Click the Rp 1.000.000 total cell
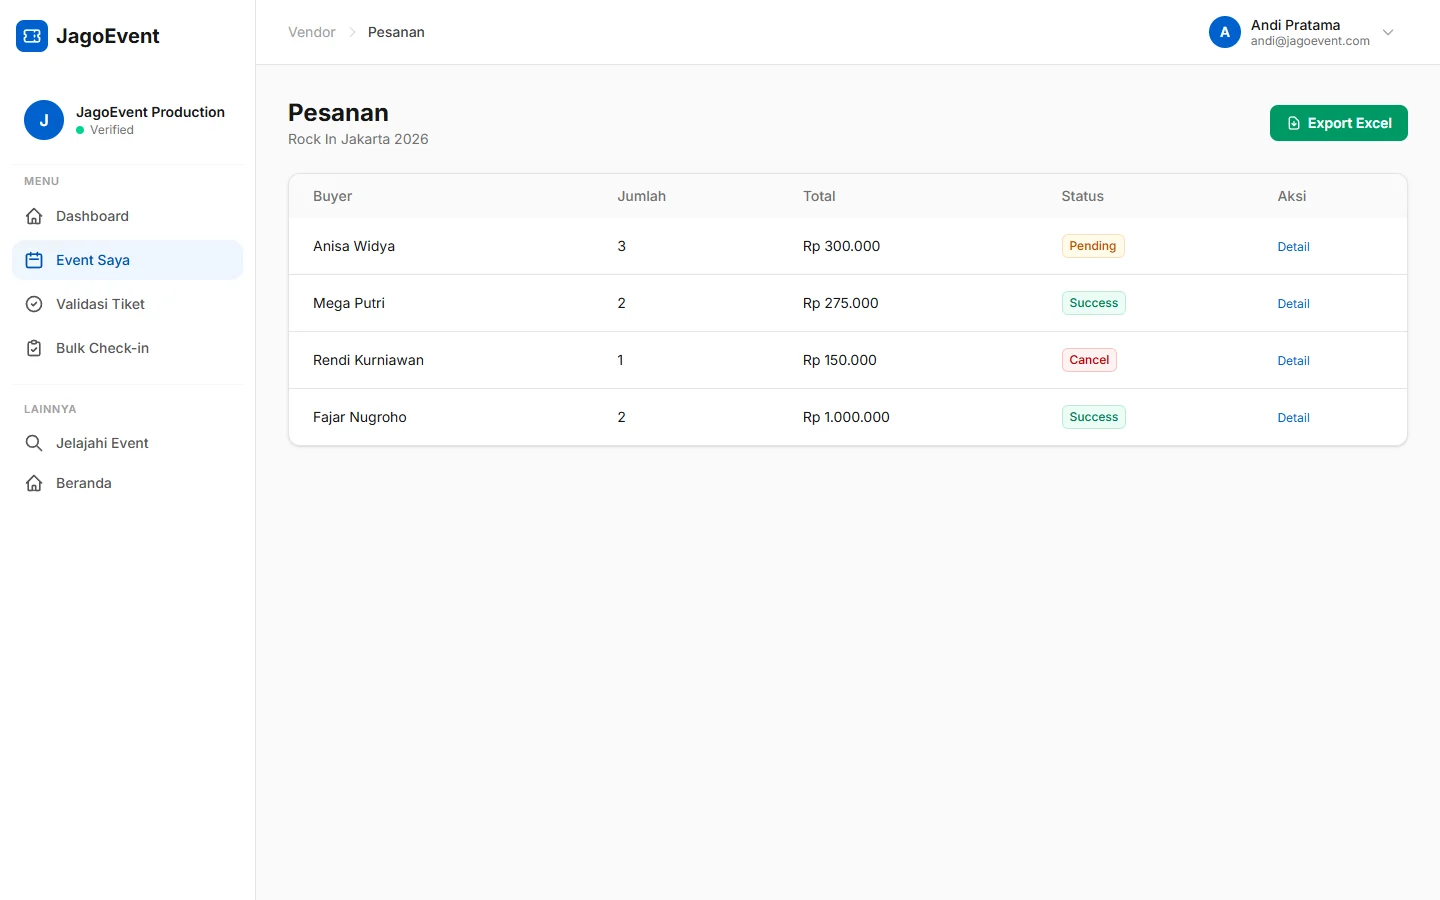 (x=846, y=417)
